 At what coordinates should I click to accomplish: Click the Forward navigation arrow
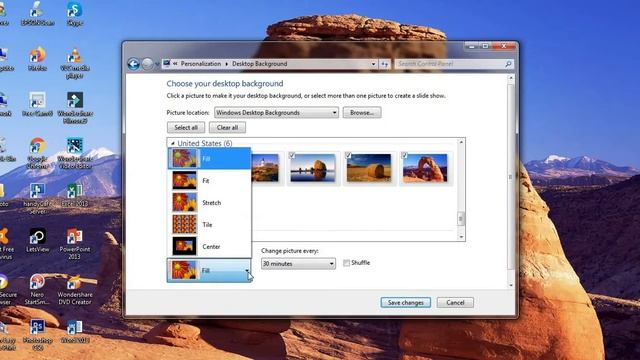(x=147, y=64)
